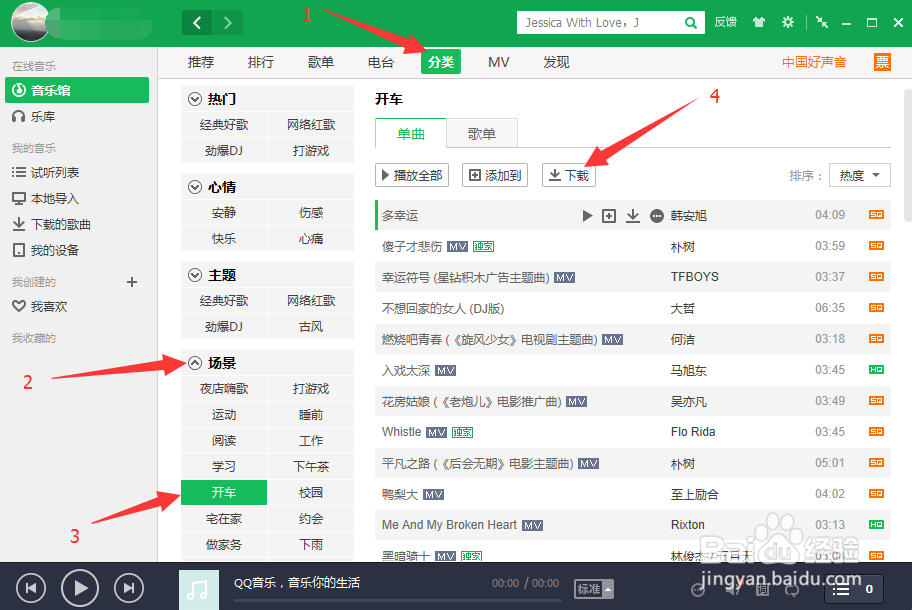The image size is (912, 610).
Task: Switch to mini-player mode icon
Action: [823, 22]
